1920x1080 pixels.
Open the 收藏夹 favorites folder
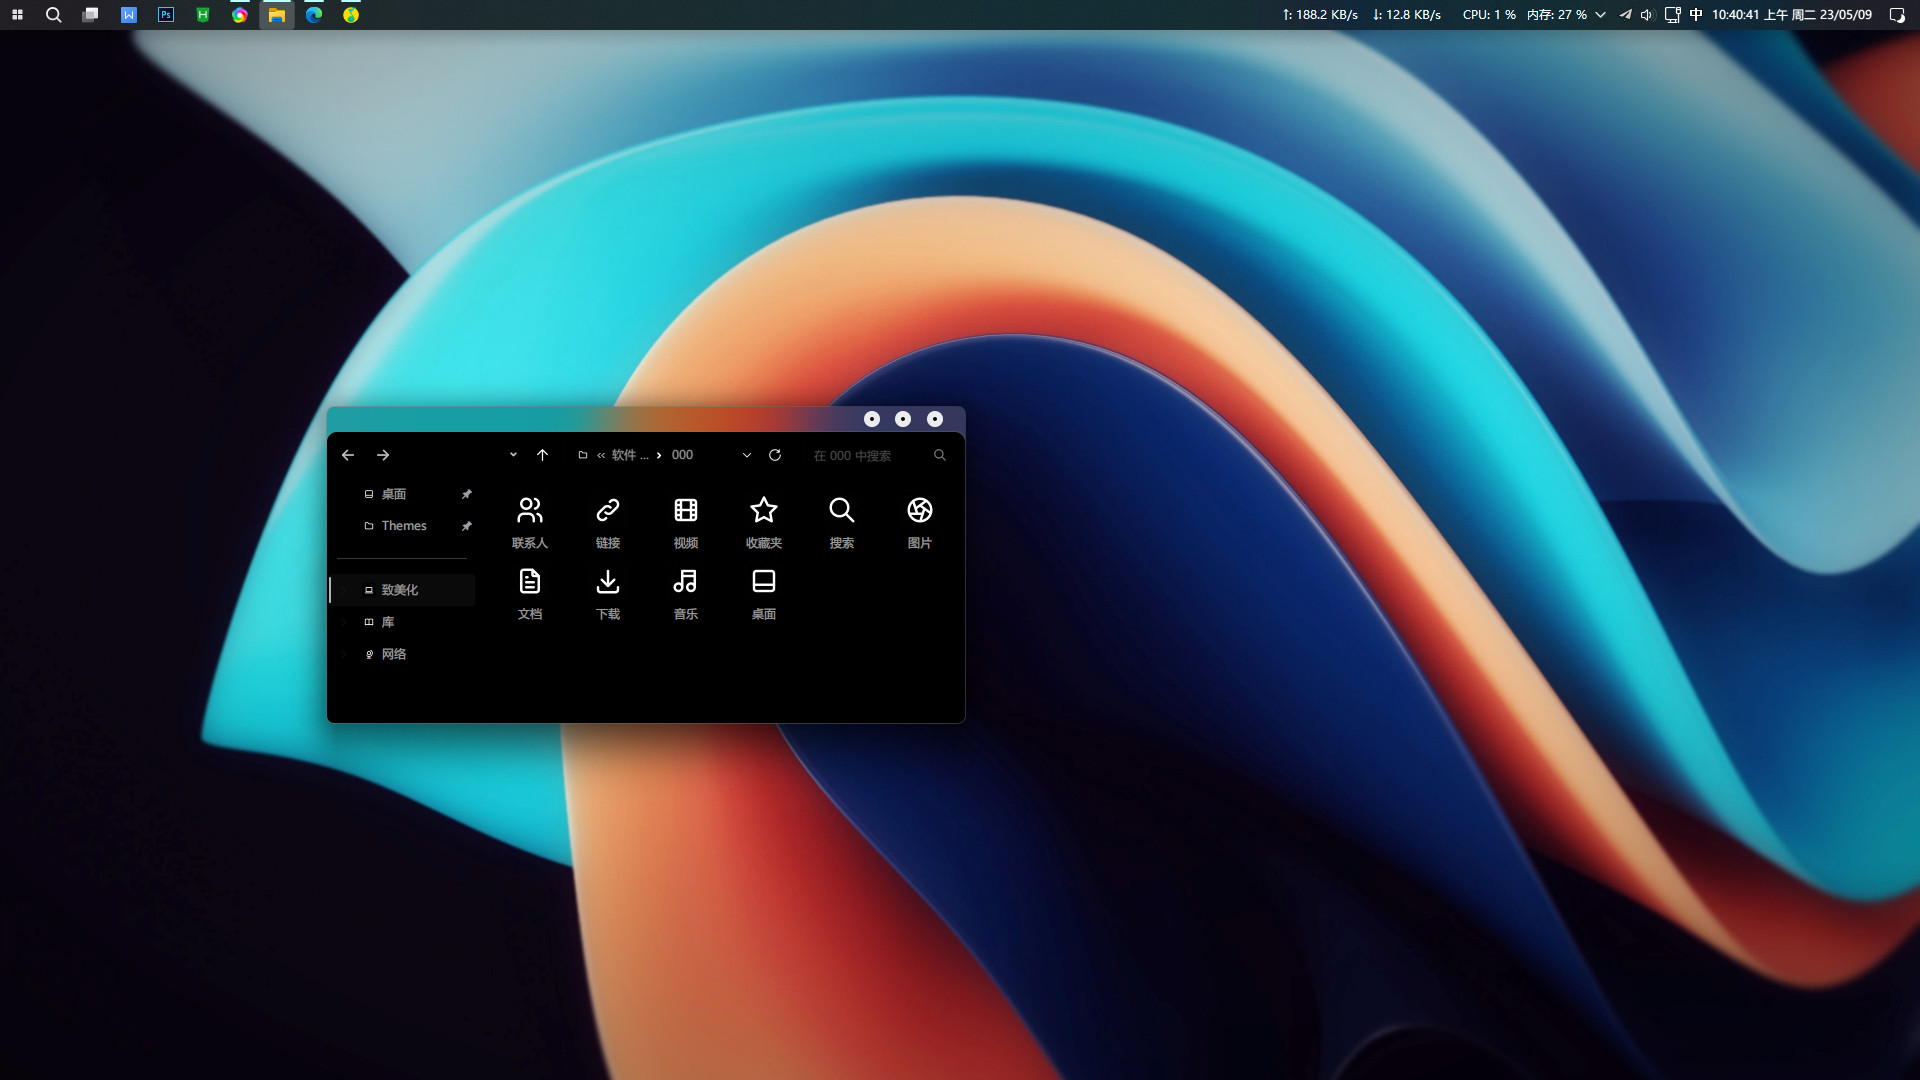click(763, 521)
